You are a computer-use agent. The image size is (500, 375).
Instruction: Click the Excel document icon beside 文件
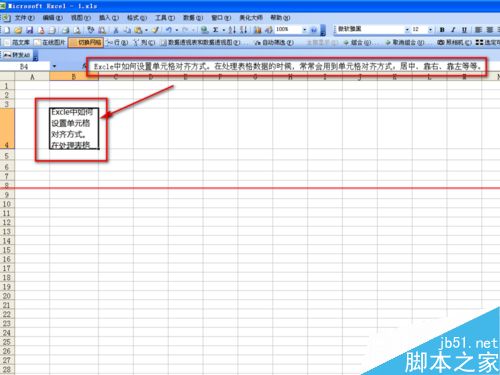(7, 18)
